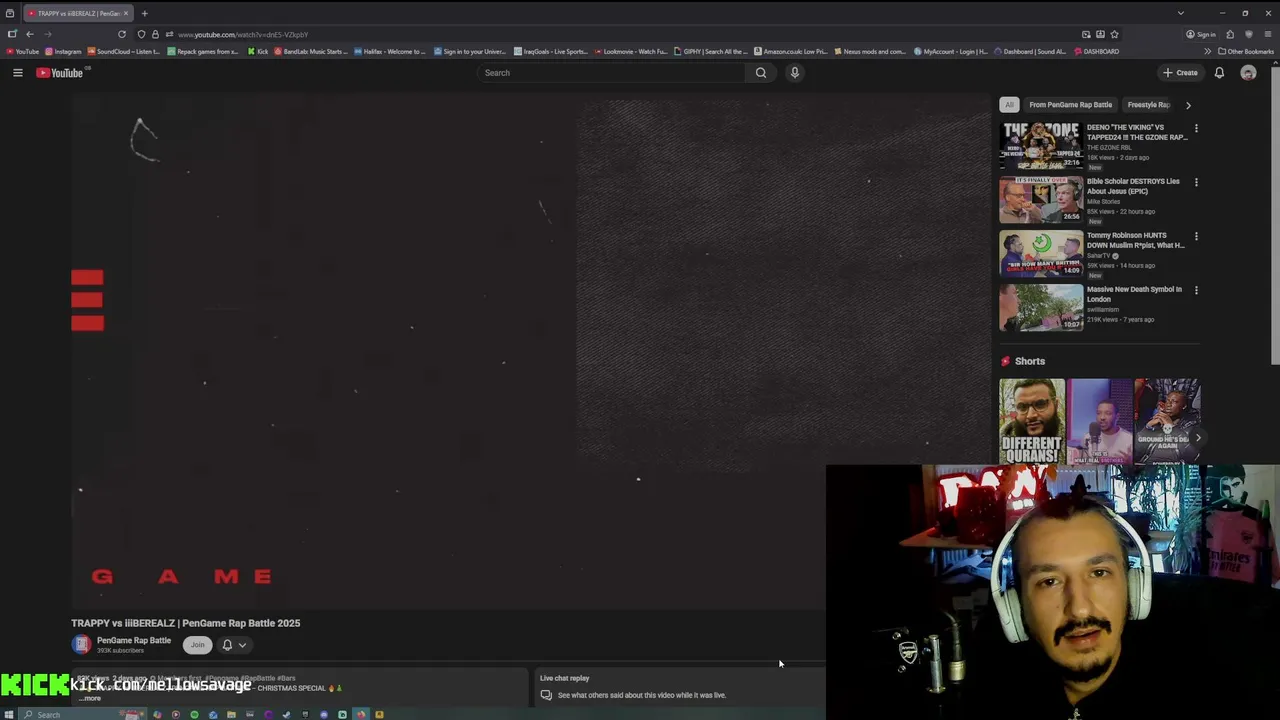Close the TRAPPY vs iiiBEREALZ browser tab

[126, 13]
